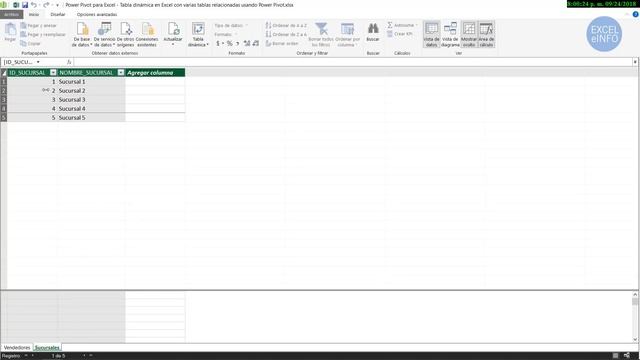640x360 pixels.
Task: Click Borrar orden
Action: pyautogui.click(x=282, y=44)
